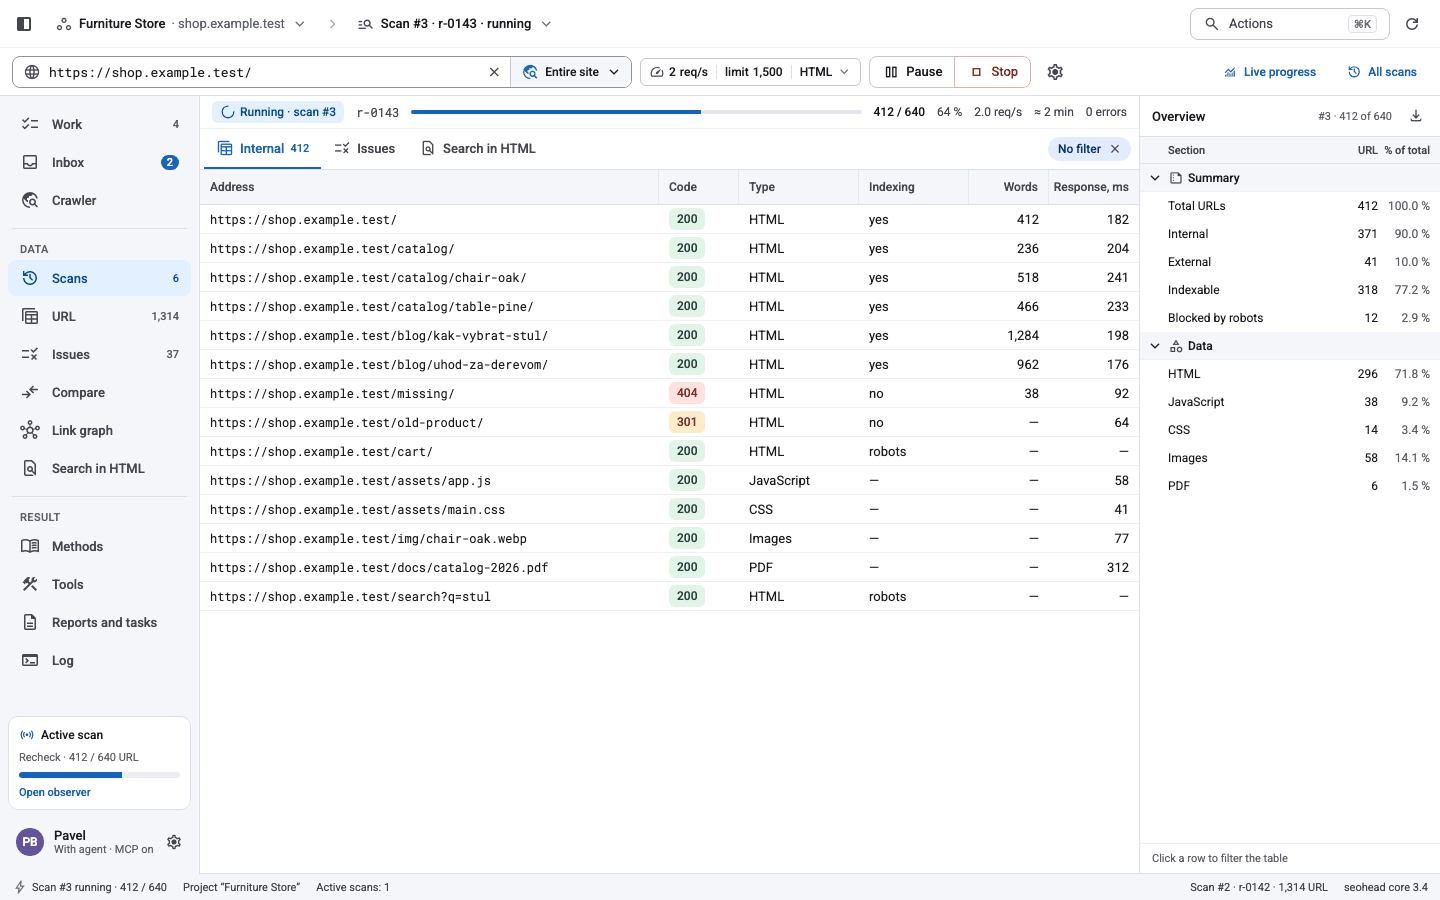Click the scan progress bar in header
1440x900 pixels.
(636, 112)
